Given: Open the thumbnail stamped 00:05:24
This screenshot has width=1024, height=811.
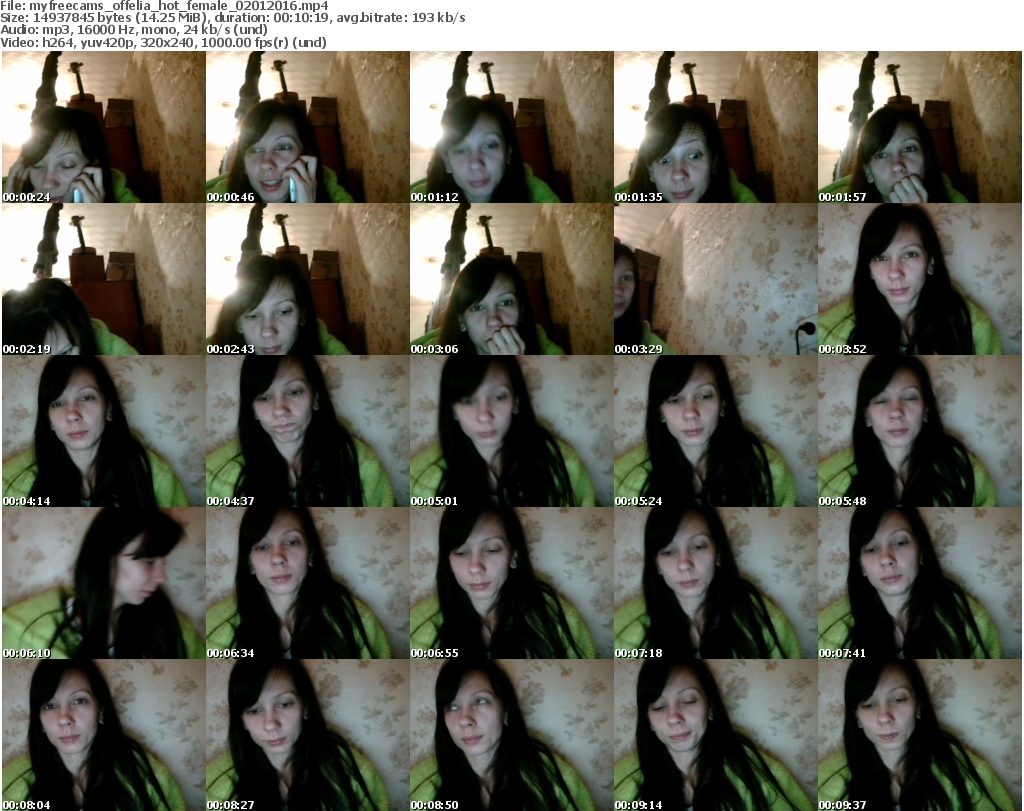Looking at the screenshot, I should (716, 432).
